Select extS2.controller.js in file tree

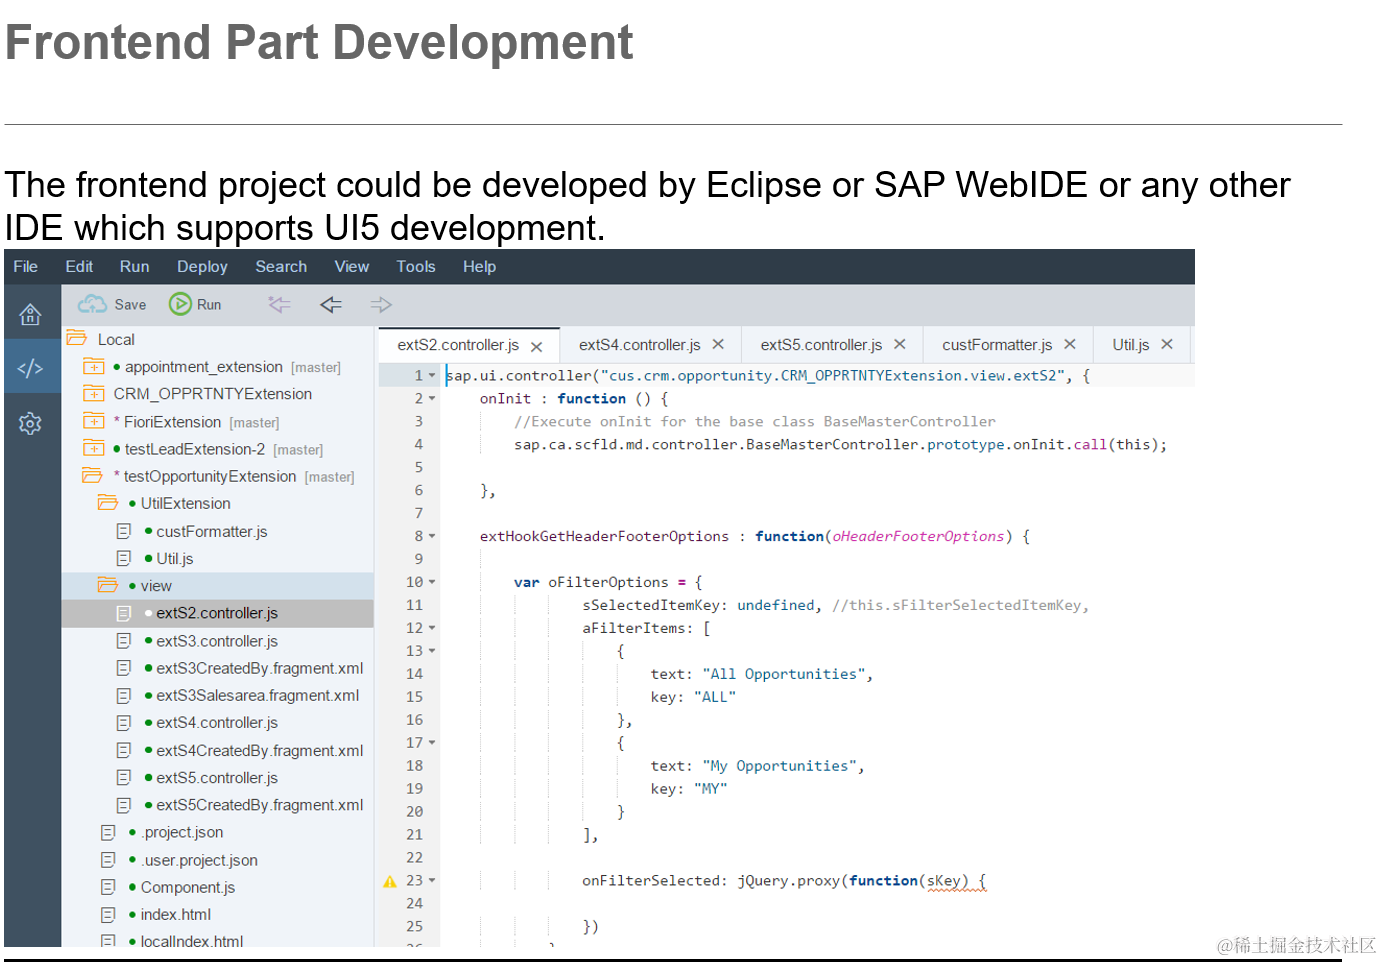coord(218,613)
